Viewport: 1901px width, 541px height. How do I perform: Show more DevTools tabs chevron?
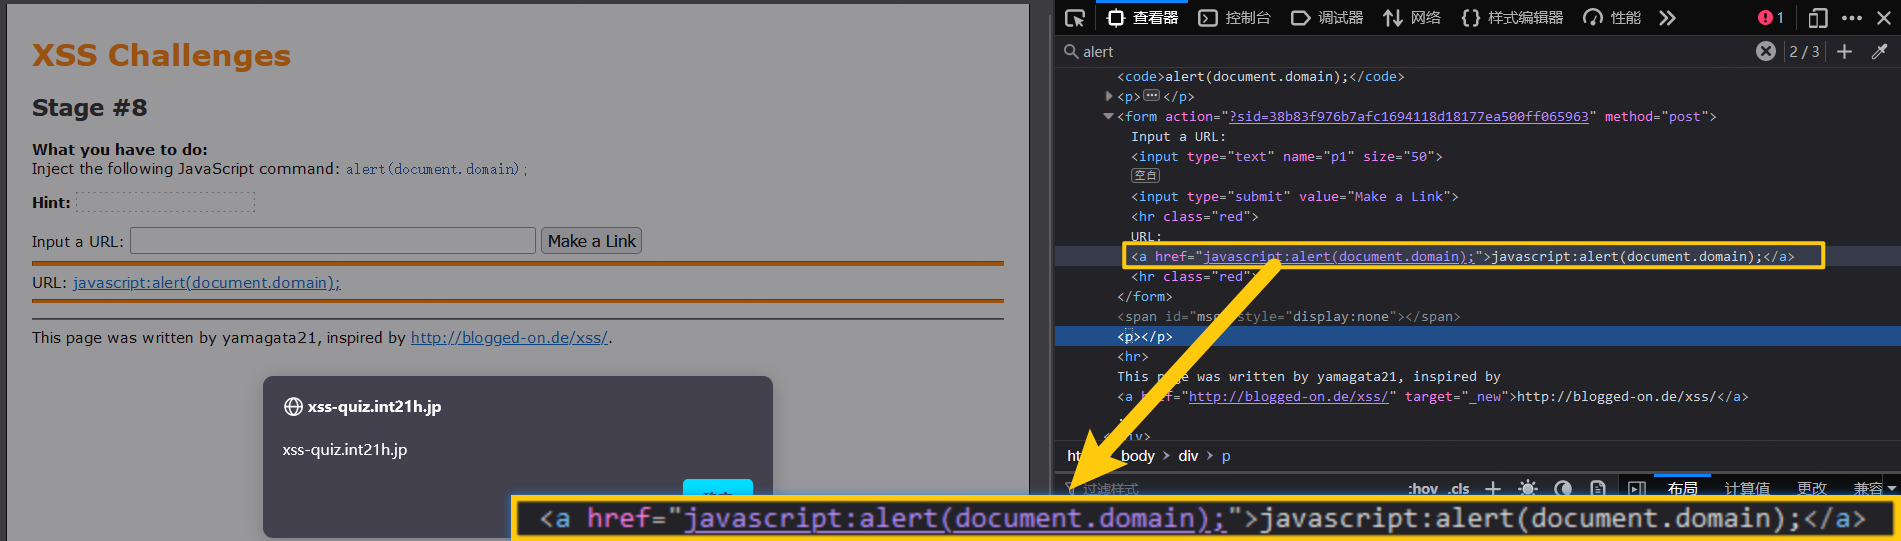tap(1667, 18)
